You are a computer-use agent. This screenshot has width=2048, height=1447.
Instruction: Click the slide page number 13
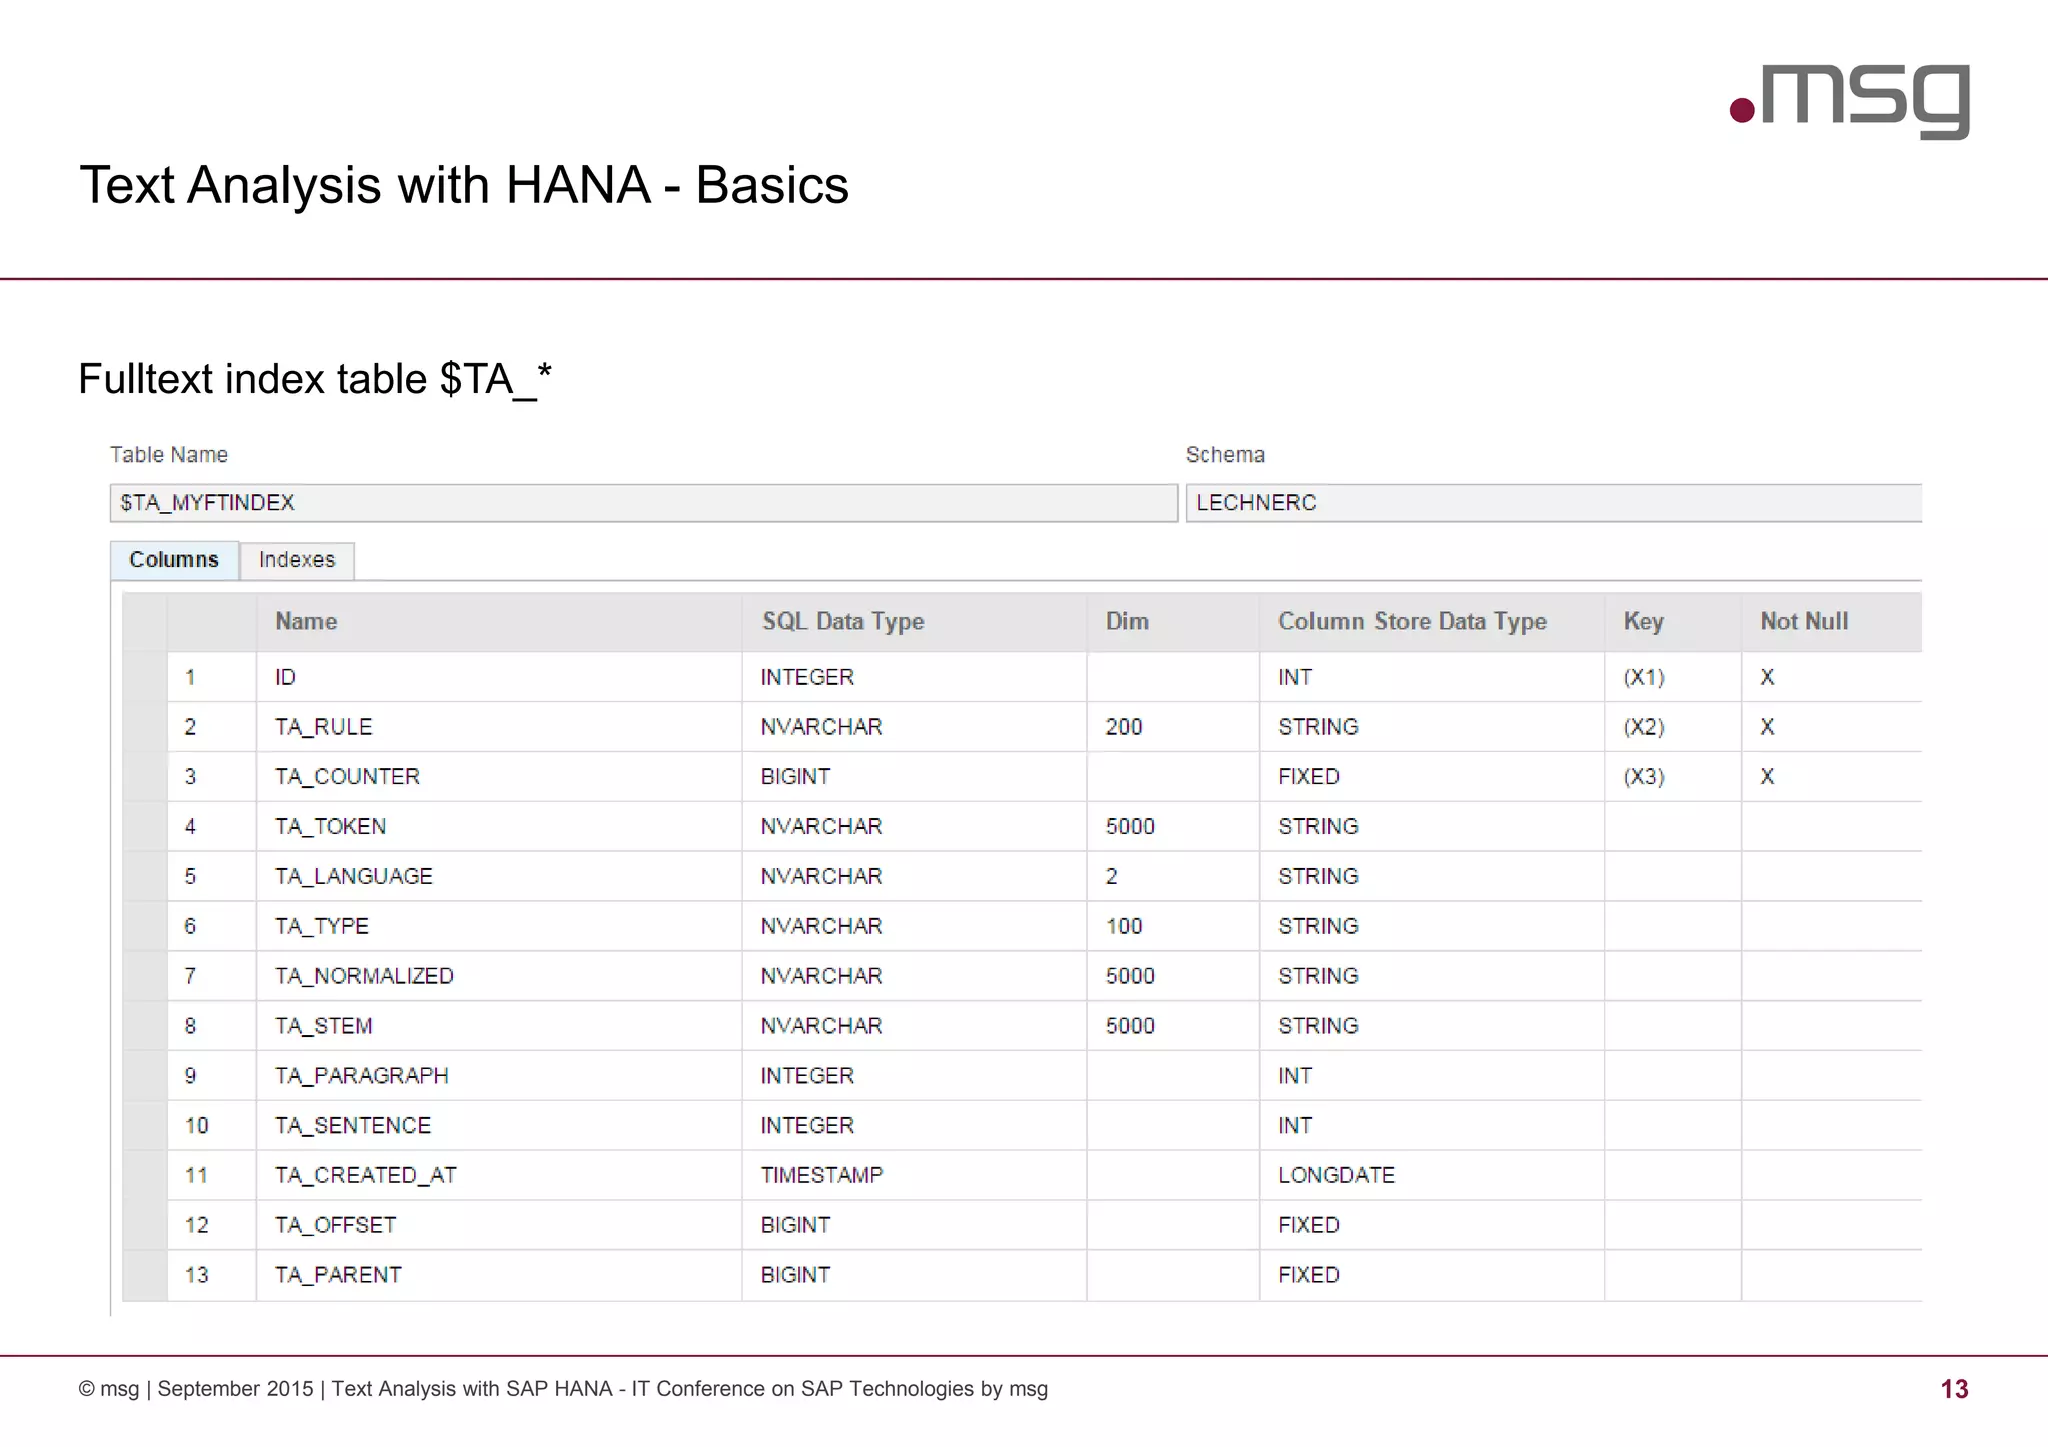[1954, 1389]
